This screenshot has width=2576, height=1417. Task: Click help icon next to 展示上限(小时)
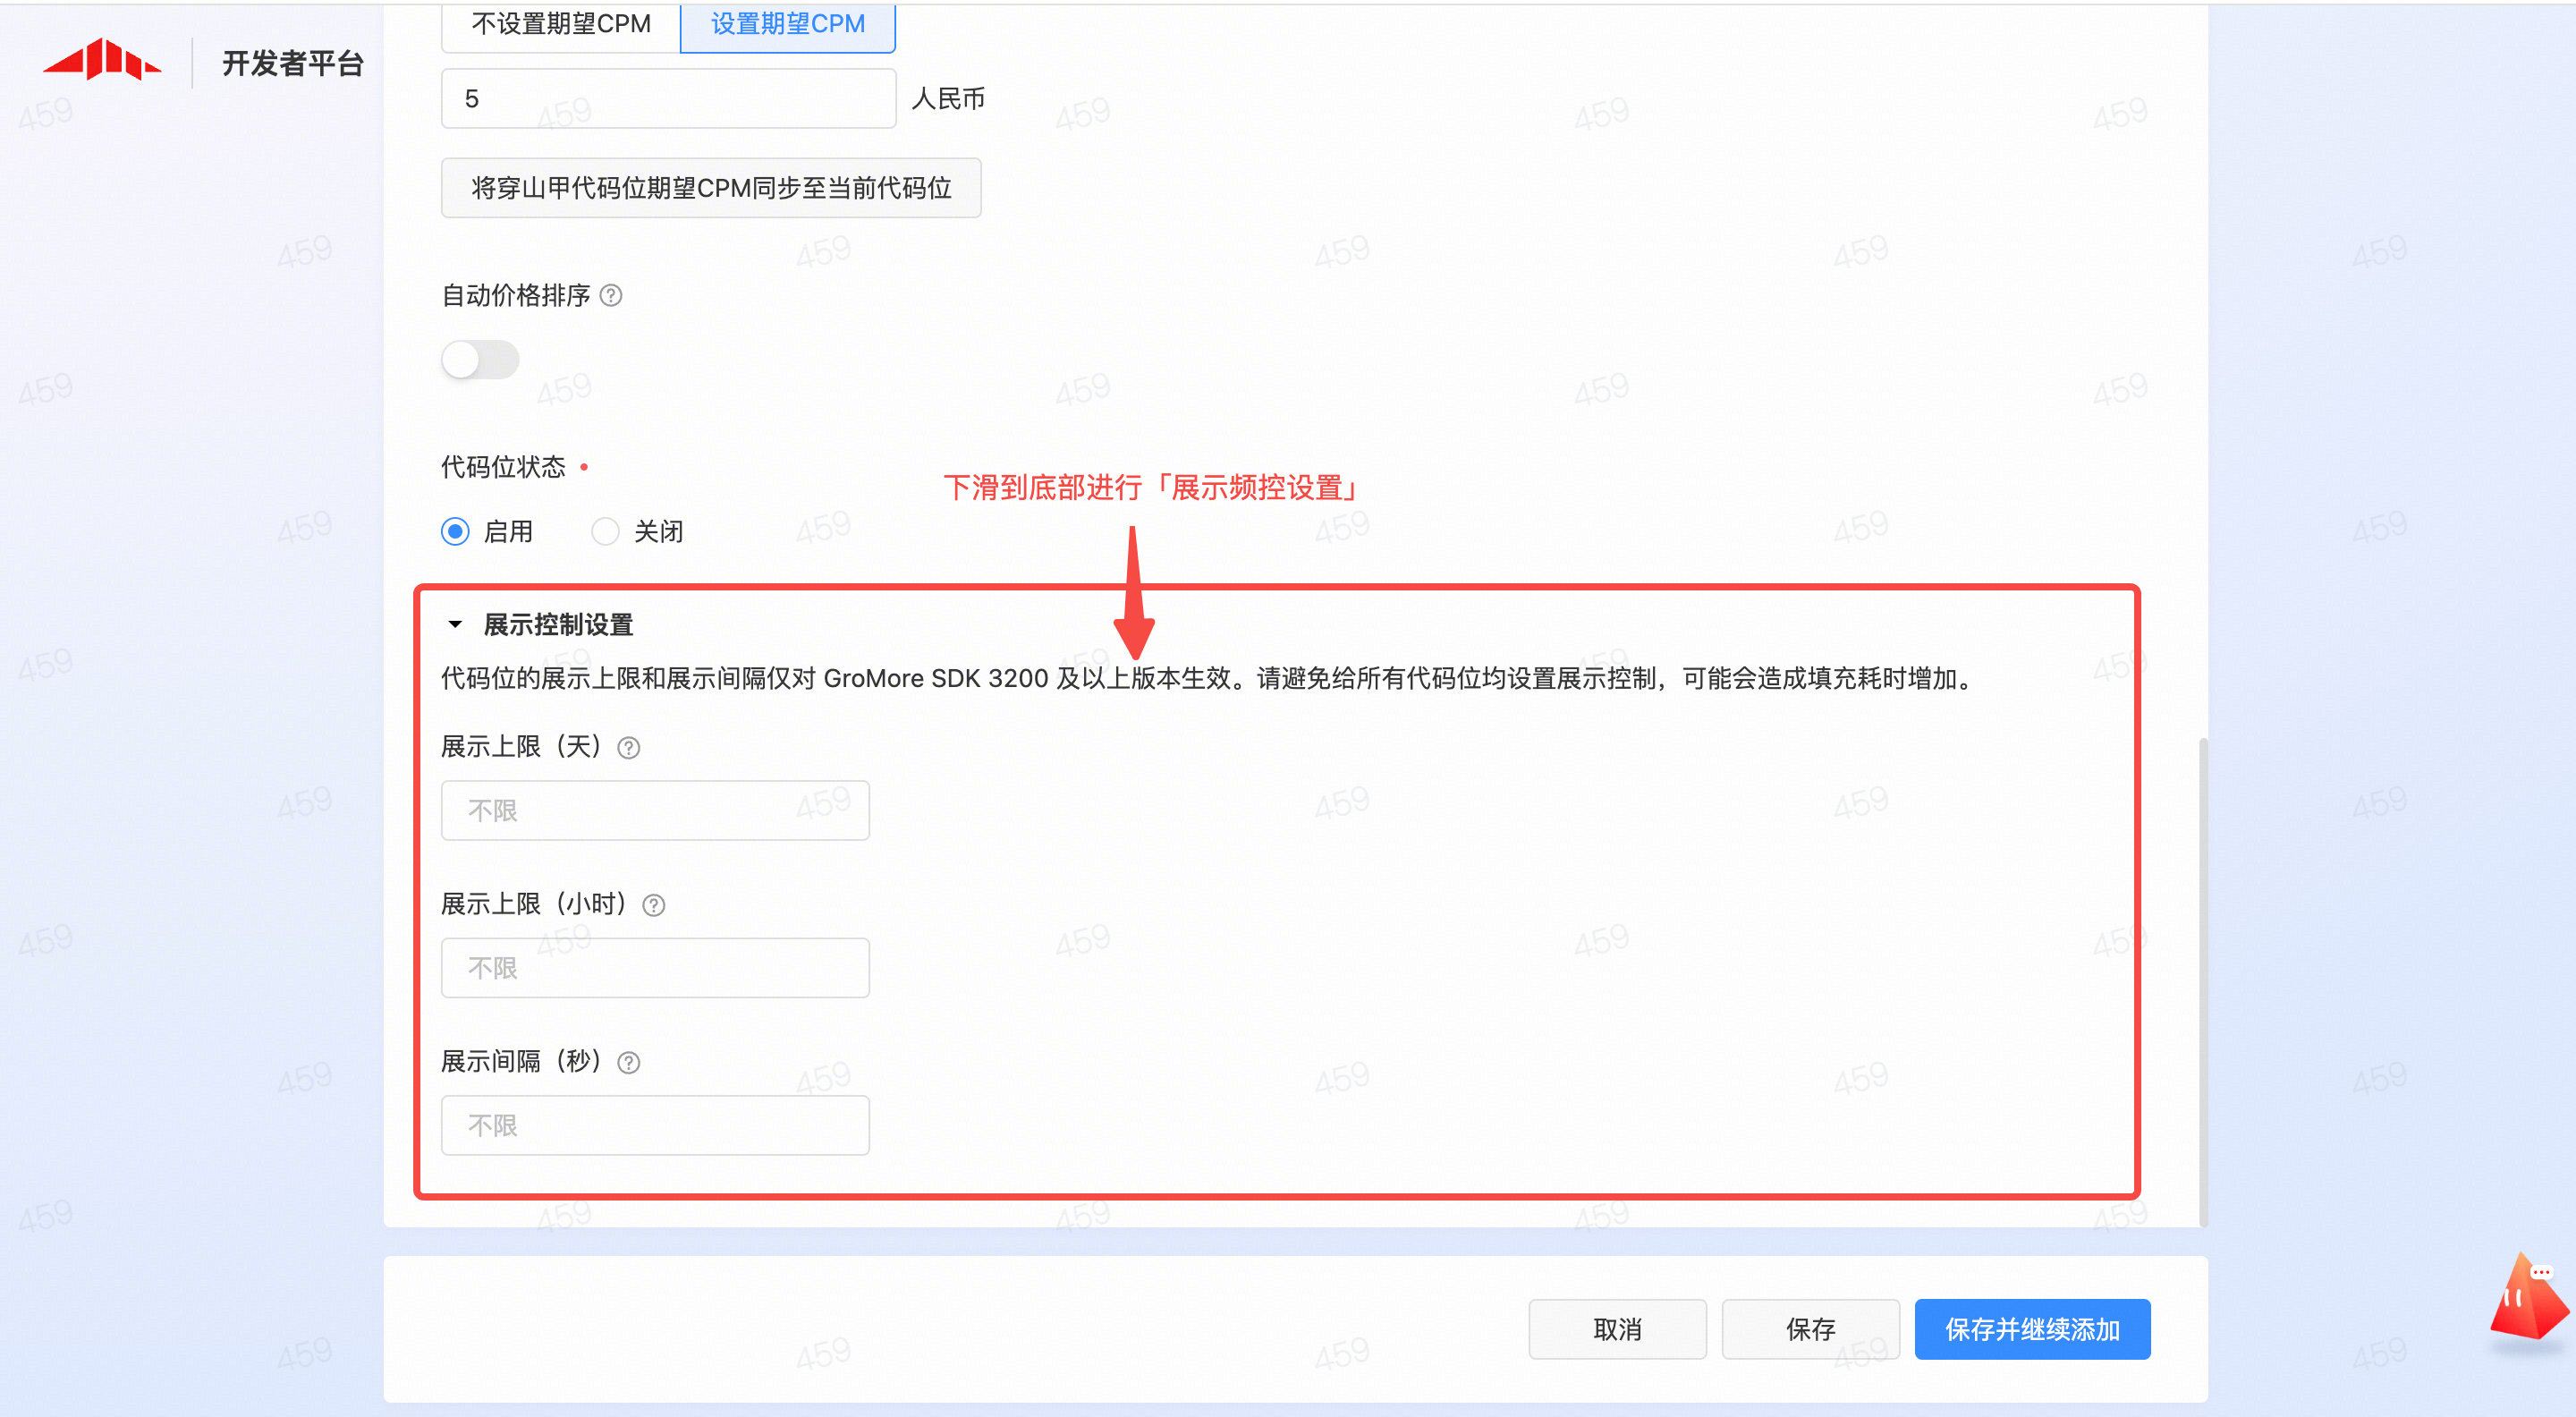(653, 905)
